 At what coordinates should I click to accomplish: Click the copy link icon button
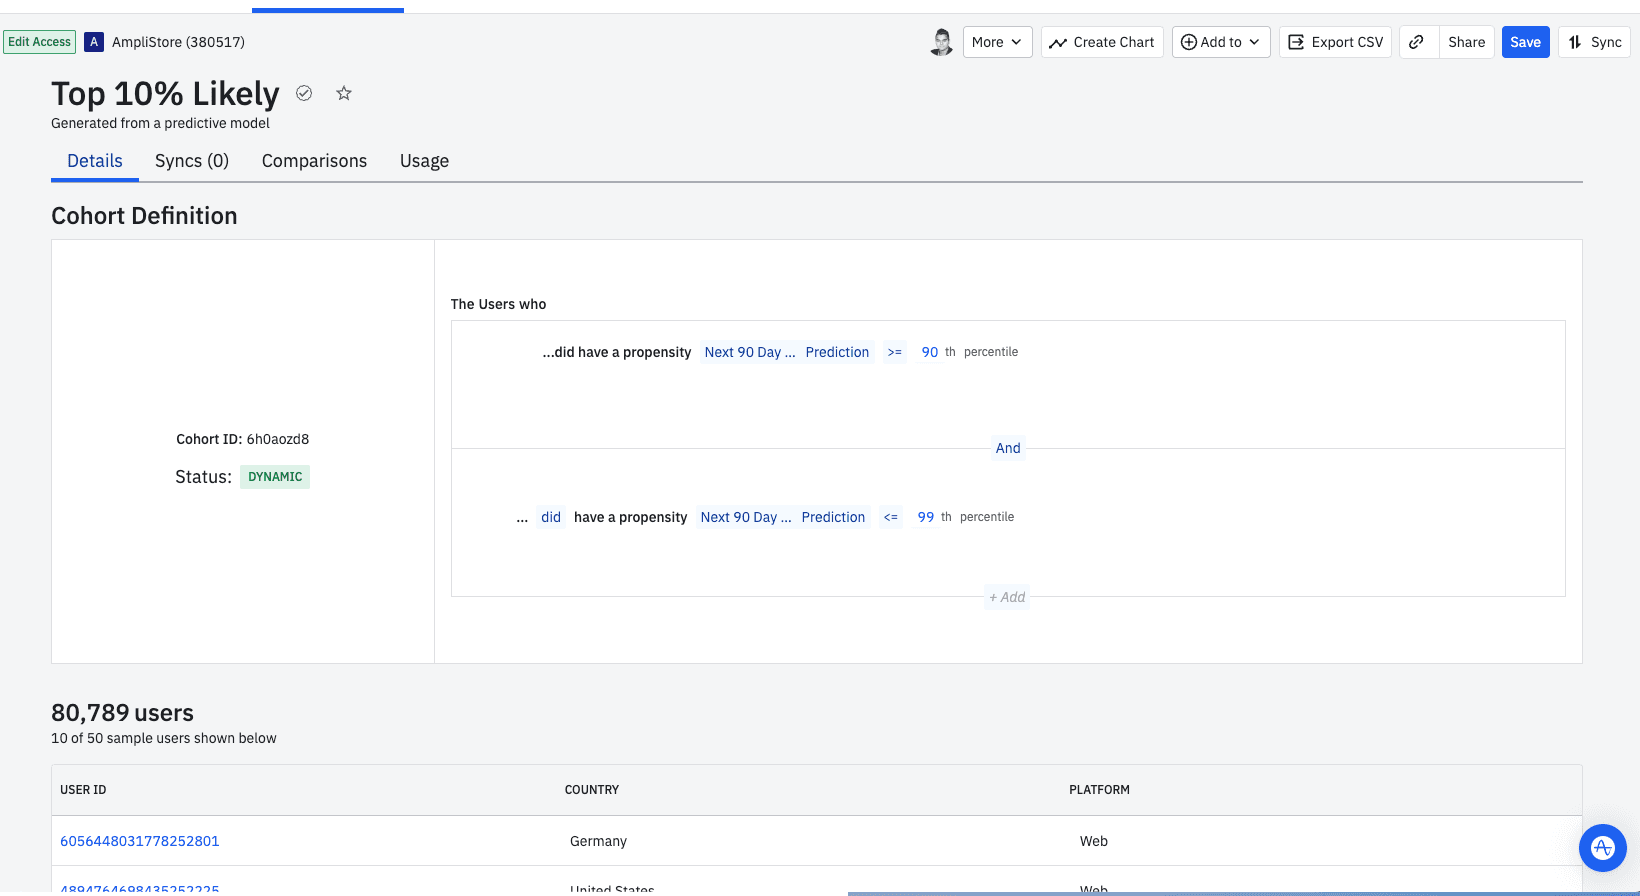1416,42
